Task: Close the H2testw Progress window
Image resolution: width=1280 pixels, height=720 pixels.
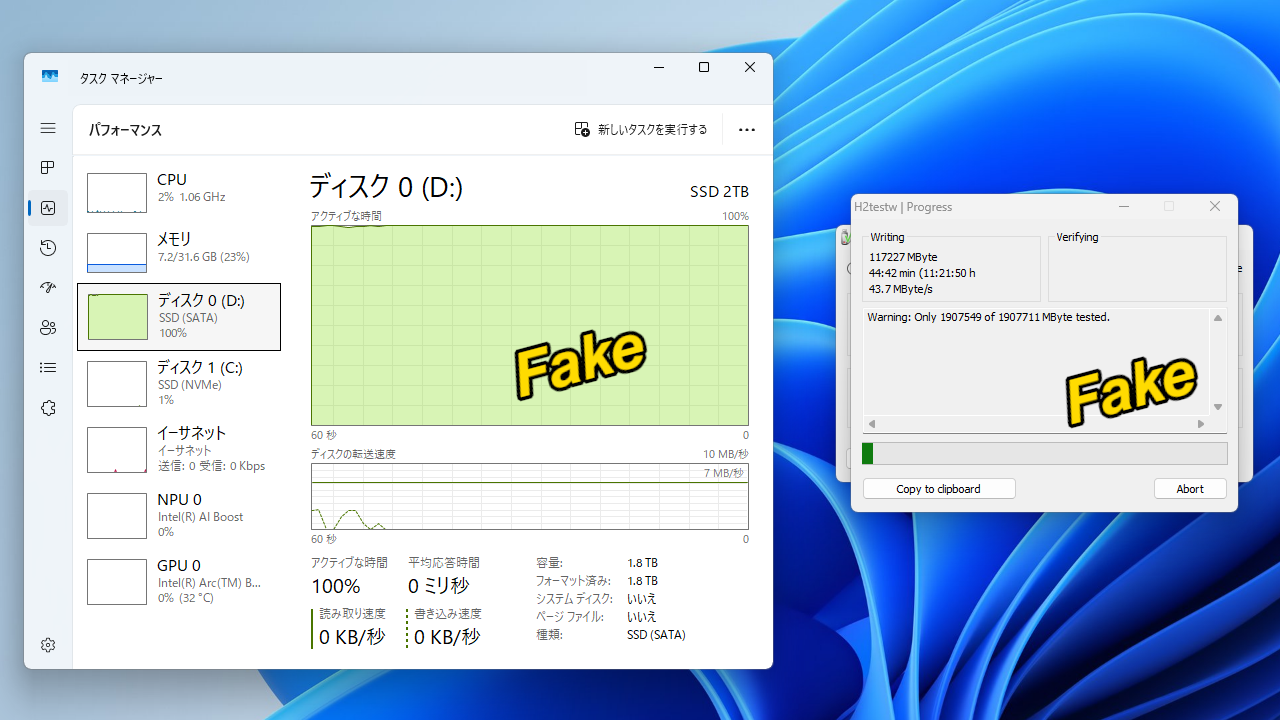Action: click(x=1215, y=206)
